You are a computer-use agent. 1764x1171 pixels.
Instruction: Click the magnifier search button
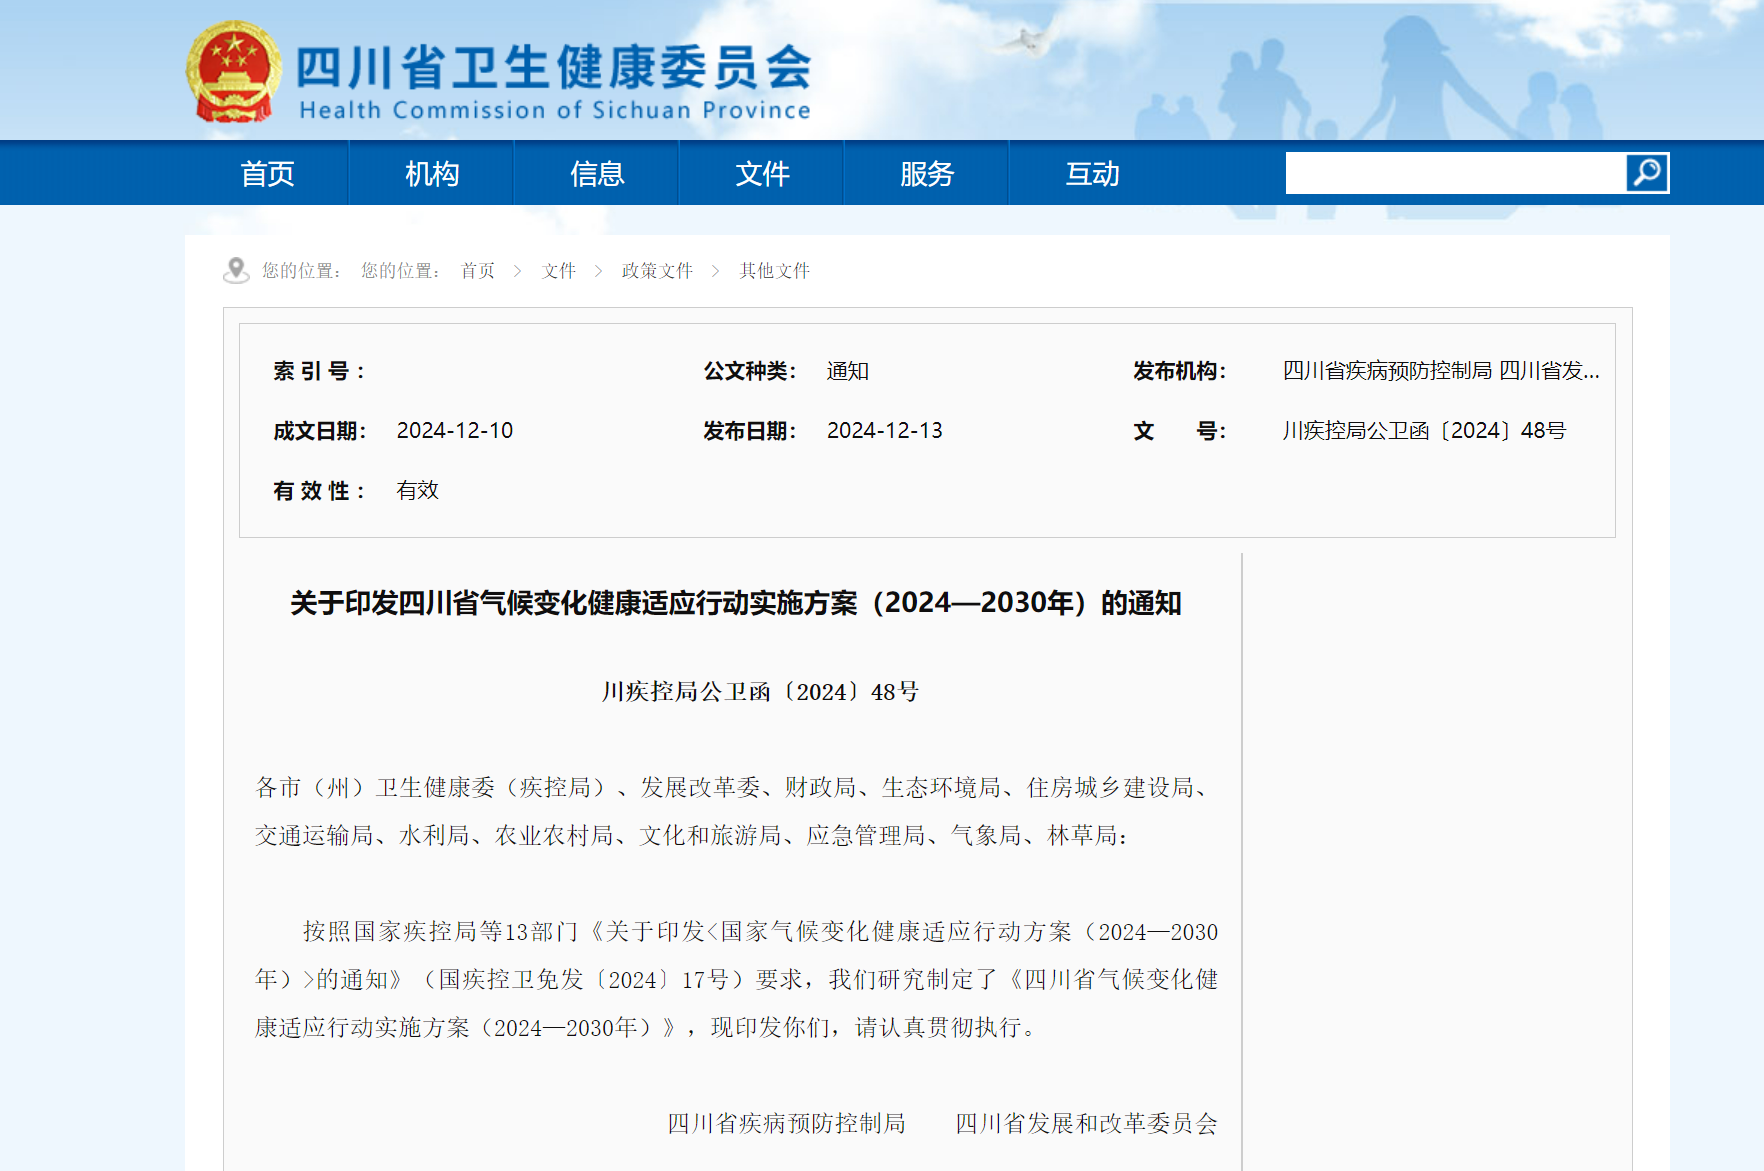tap(1646, 173)
